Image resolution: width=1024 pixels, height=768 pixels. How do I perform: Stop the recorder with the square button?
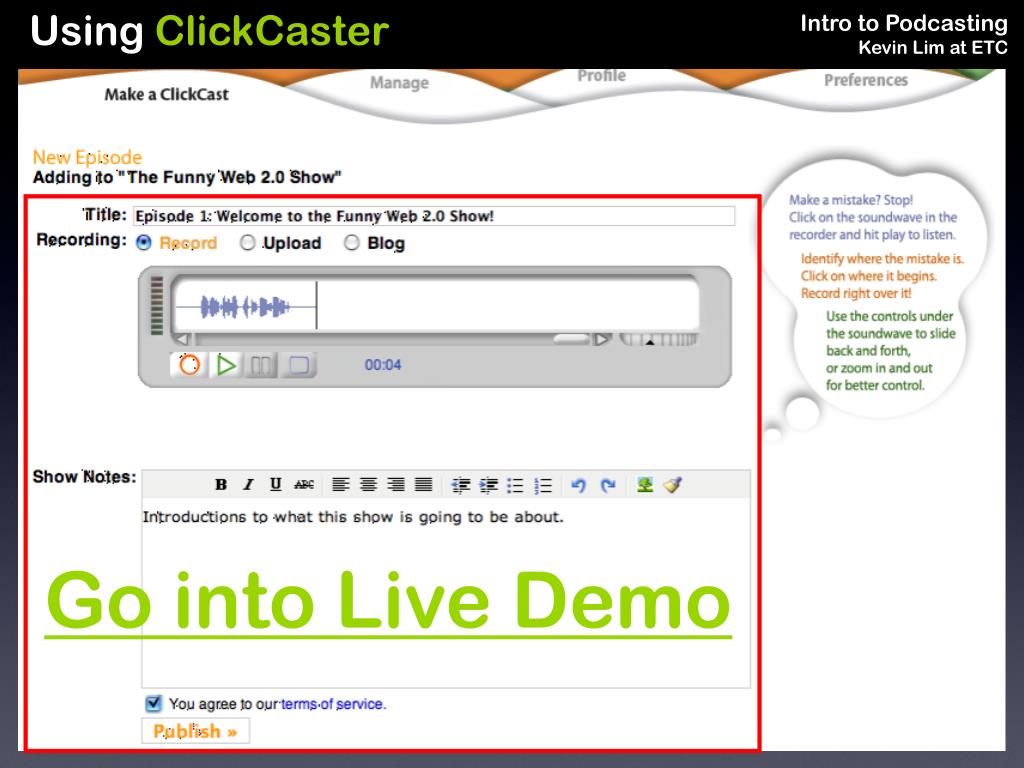(x=298, y=365)
